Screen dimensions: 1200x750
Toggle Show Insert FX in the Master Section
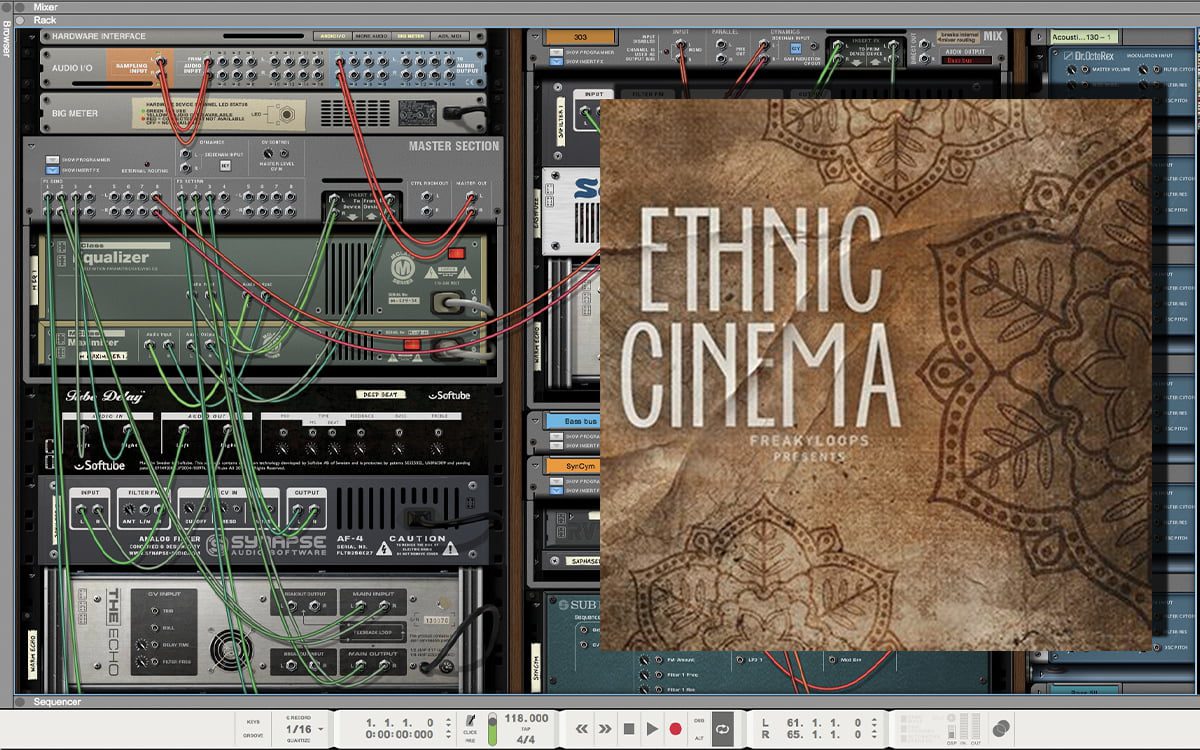(x=52, y=171)
